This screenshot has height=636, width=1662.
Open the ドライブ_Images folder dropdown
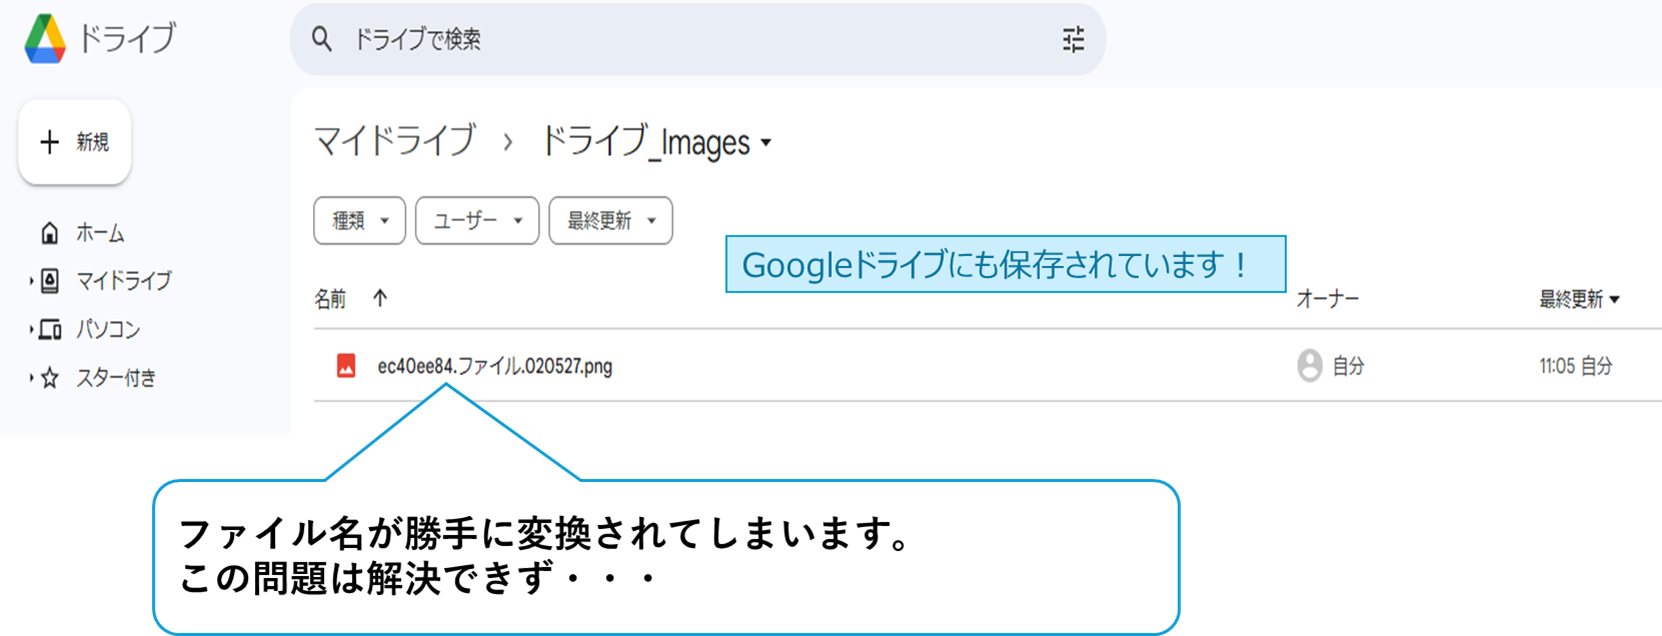656,142
